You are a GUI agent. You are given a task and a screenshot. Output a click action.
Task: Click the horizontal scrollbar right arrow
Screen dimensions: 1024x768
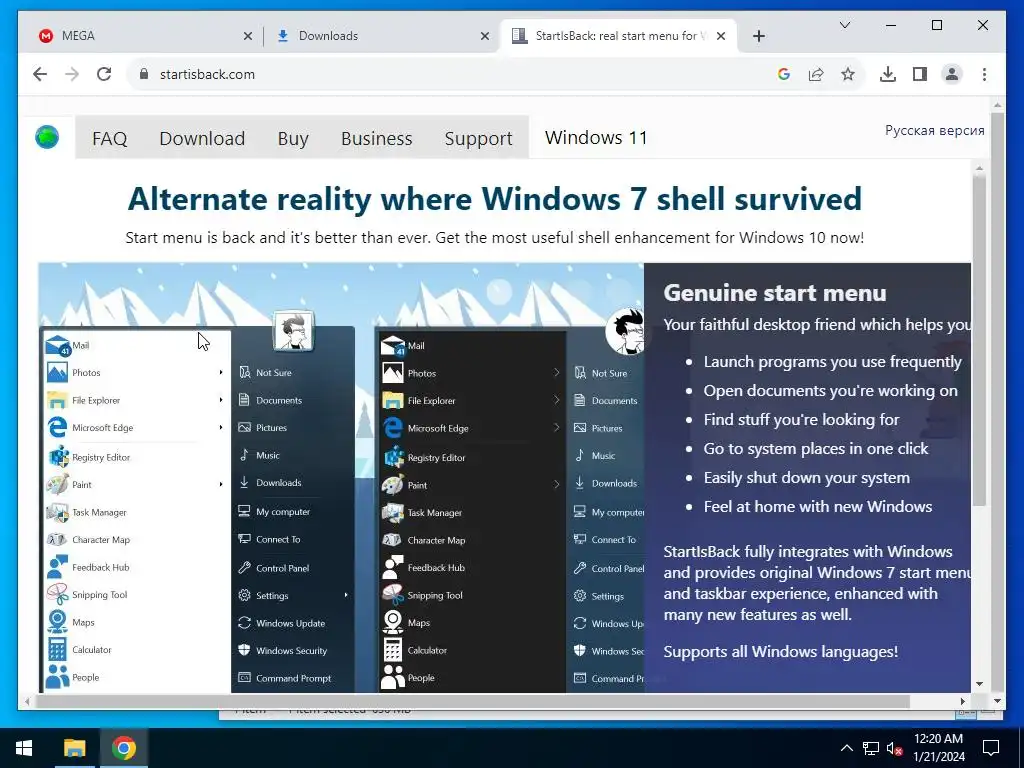(x=963, y=701)
